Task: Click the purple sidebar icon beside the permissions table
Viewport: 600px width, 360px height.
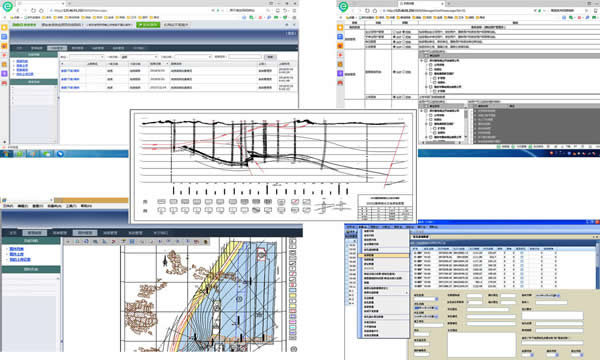Action: point(340,73)
